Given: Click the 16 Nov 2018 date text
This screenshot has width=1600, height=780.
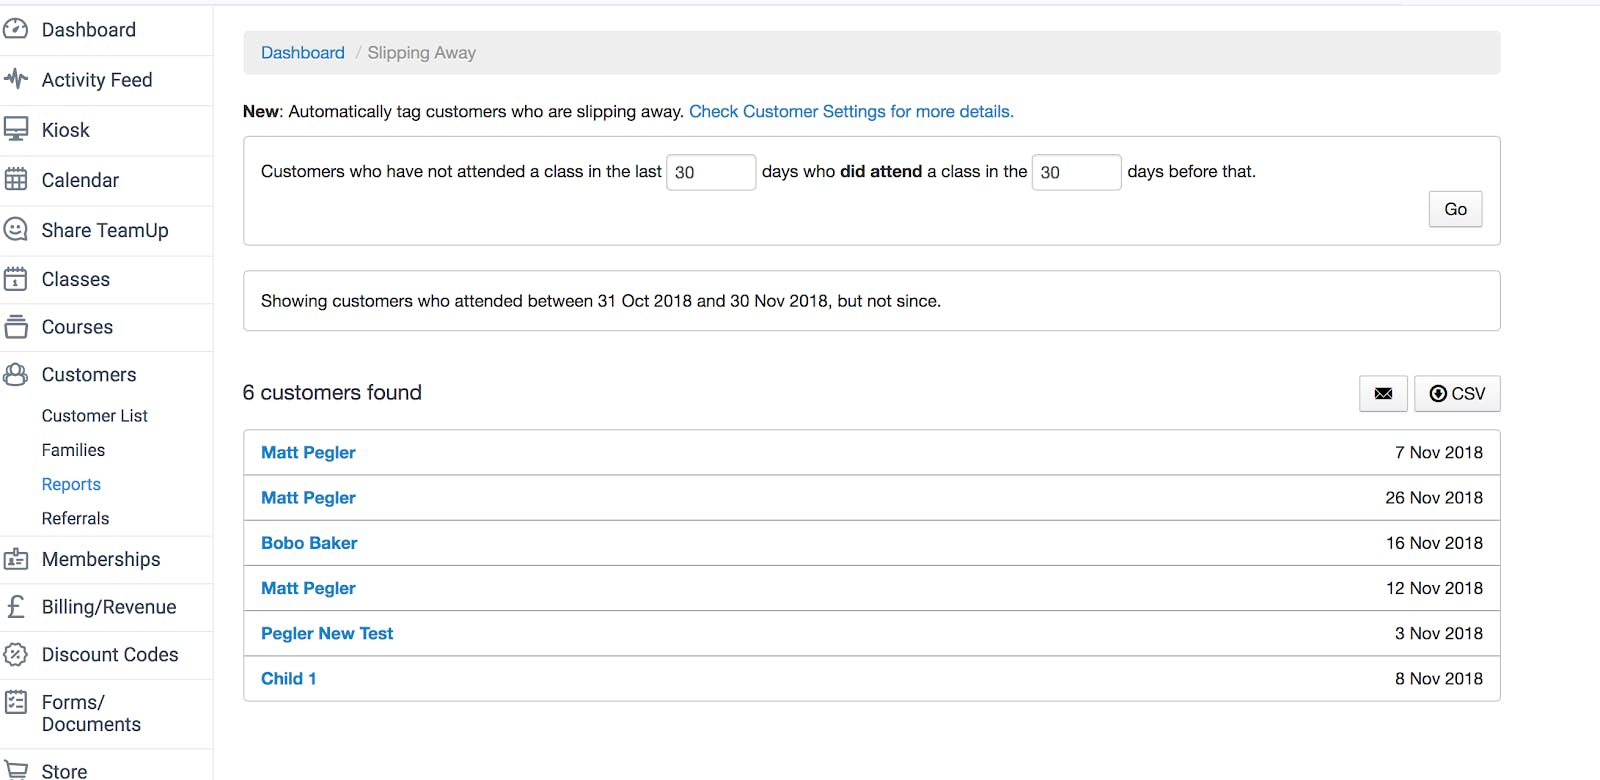Looking at the screenshot, I should pyautogui.click(x=1434, y=543).
